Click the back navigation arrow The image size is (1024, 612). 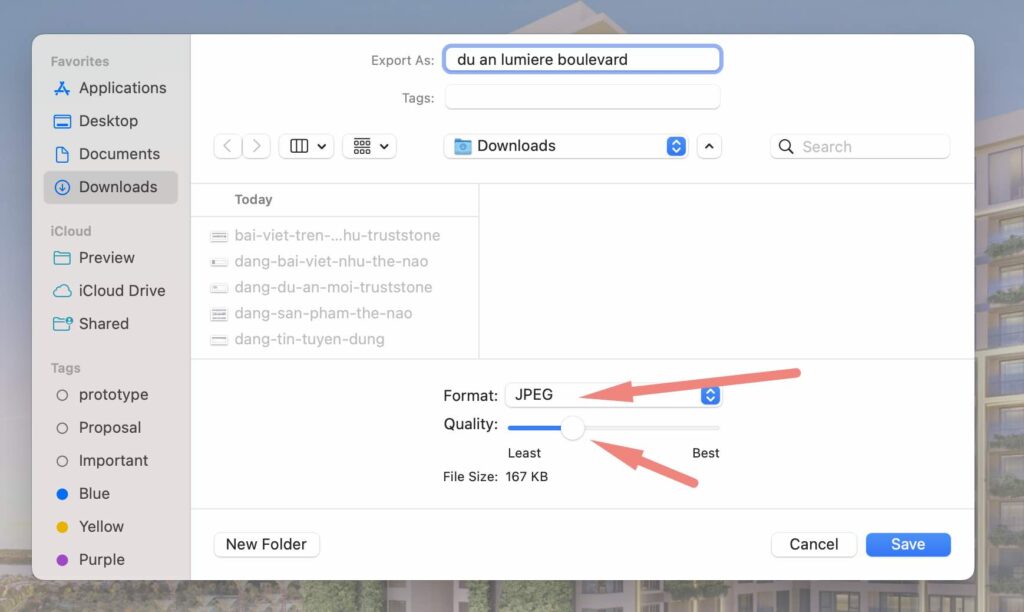(228, 146)
